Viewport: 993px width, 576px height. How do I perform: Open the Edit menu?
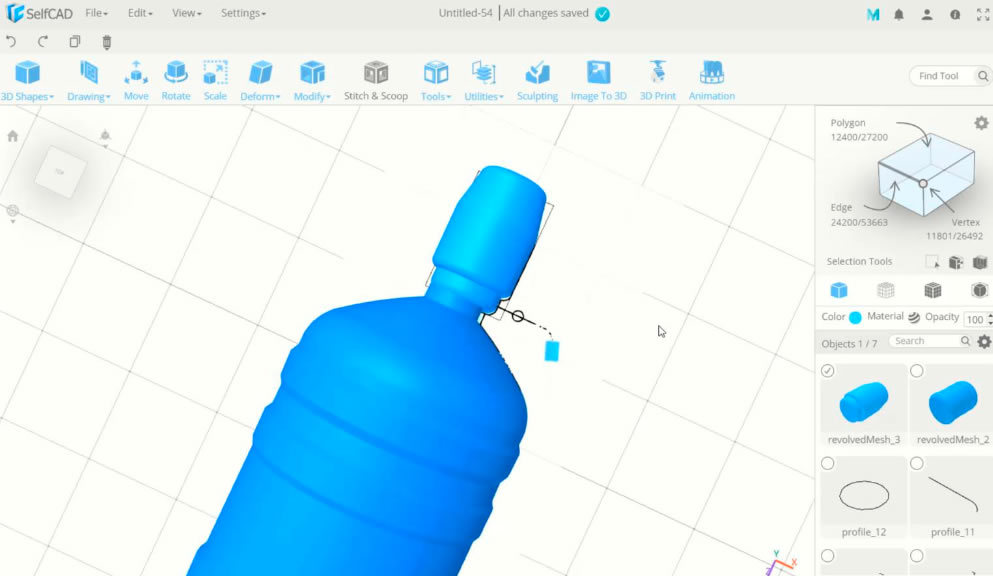tap(140, 13)
